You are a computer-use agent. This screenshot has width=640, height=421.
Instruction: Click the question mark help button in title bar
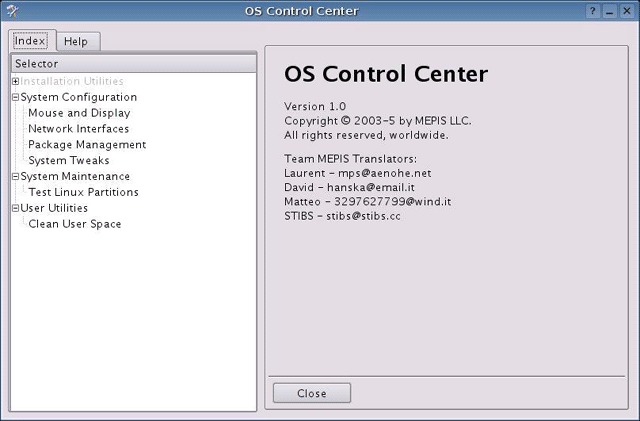tap(593, 11)
